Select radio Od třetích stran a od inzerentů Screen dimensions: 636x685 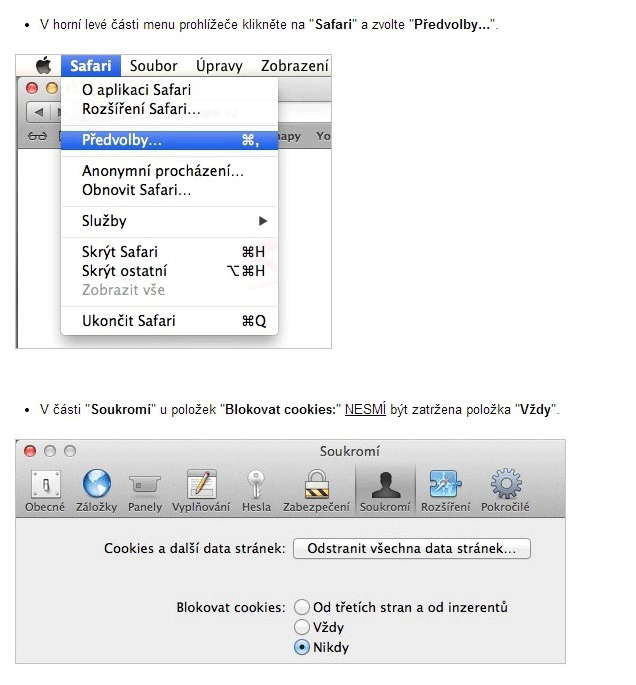(x=301, y=607)
